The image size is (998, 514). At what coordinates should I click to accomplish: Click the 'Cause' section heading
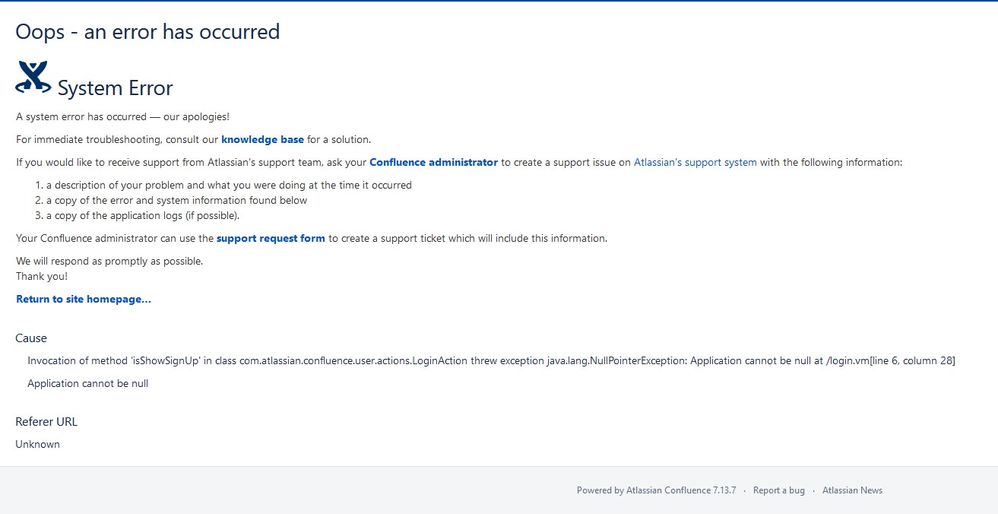(x=31, y=338)
